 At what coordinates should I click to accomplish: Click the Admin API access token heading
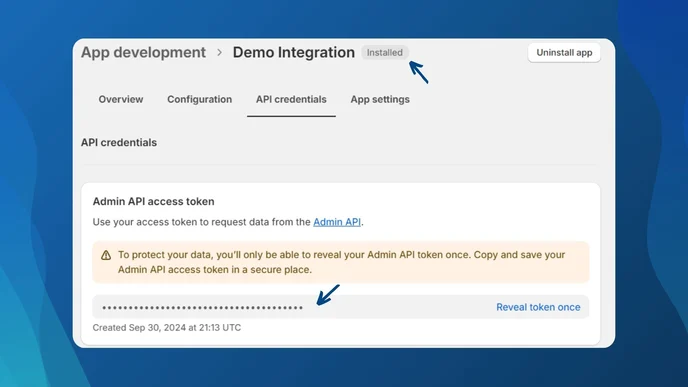154,201
